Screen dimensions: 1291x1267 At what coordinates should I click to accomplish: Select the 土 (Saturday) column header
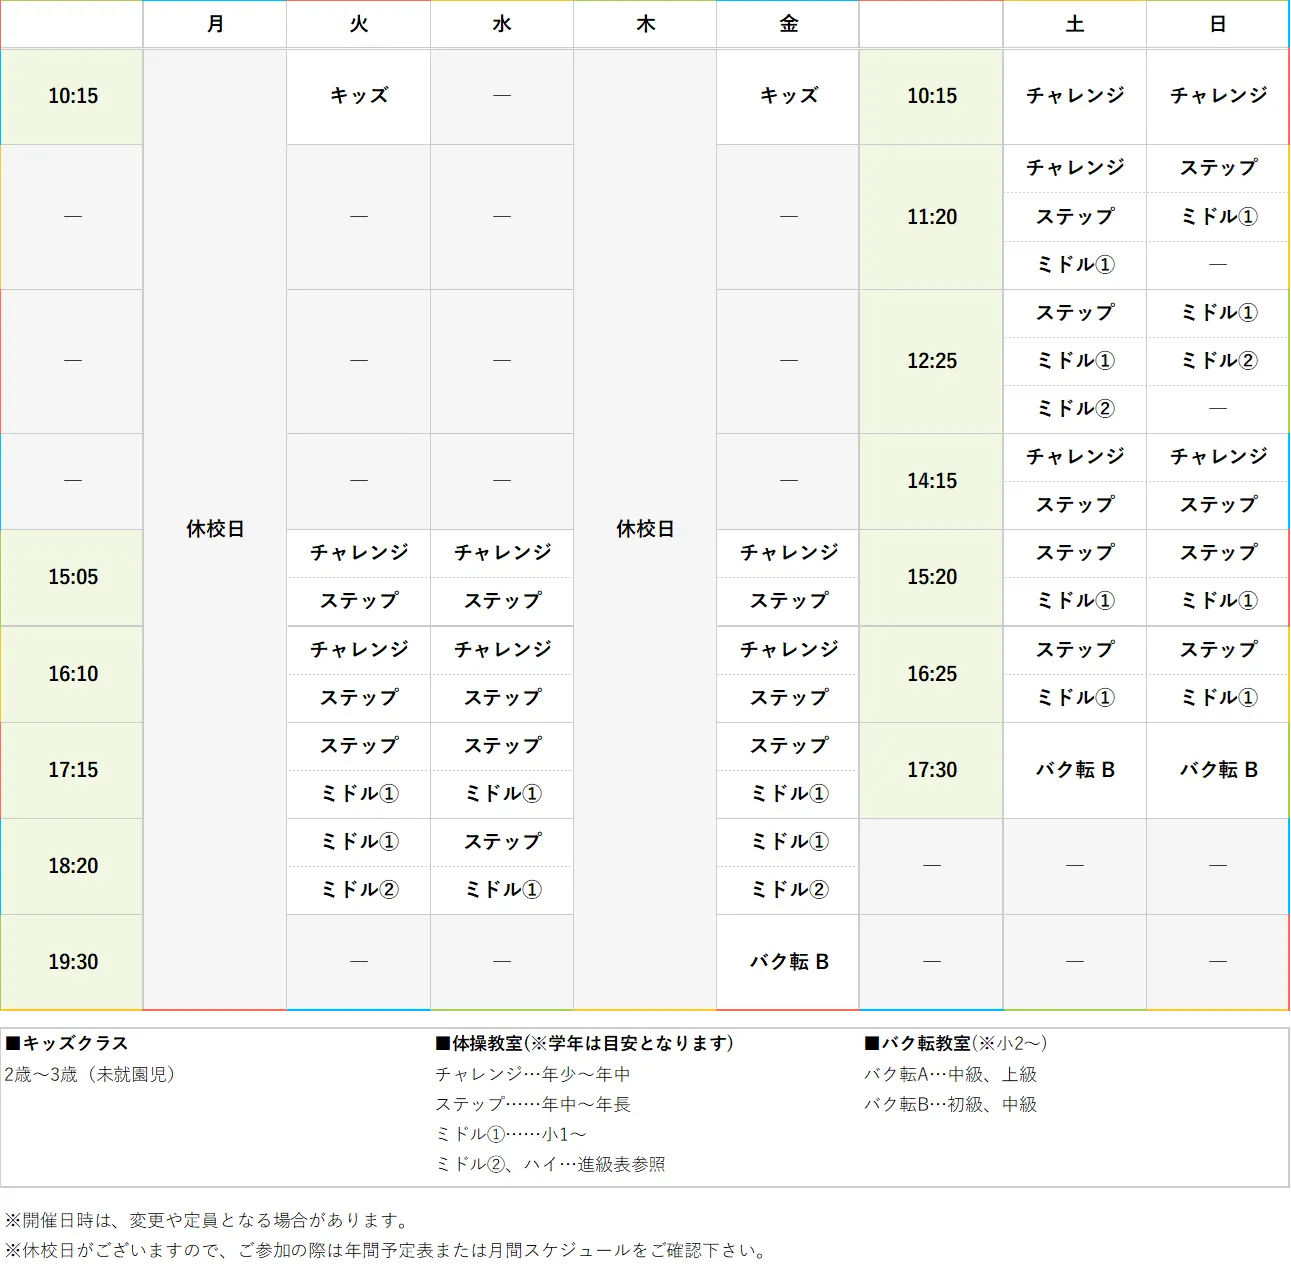pos(1074,24)
